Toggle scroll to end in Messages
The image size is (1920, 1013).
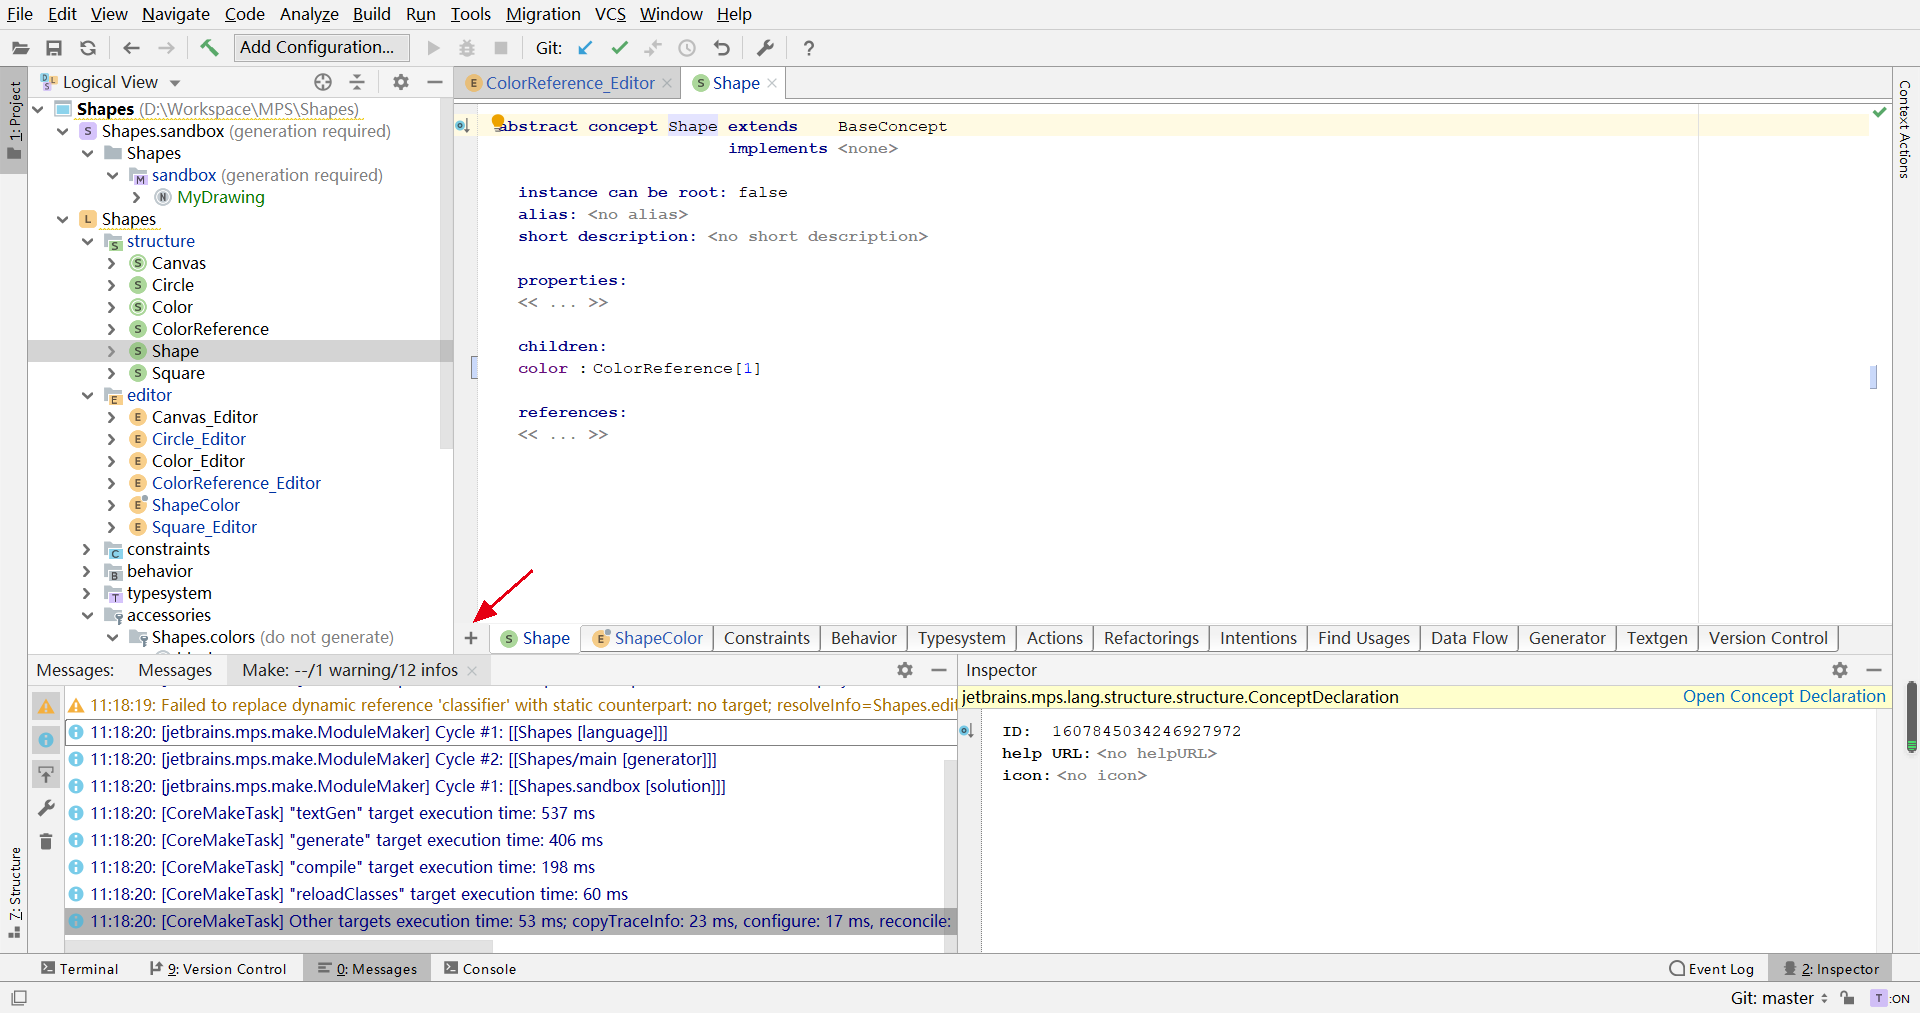[46, 774]
